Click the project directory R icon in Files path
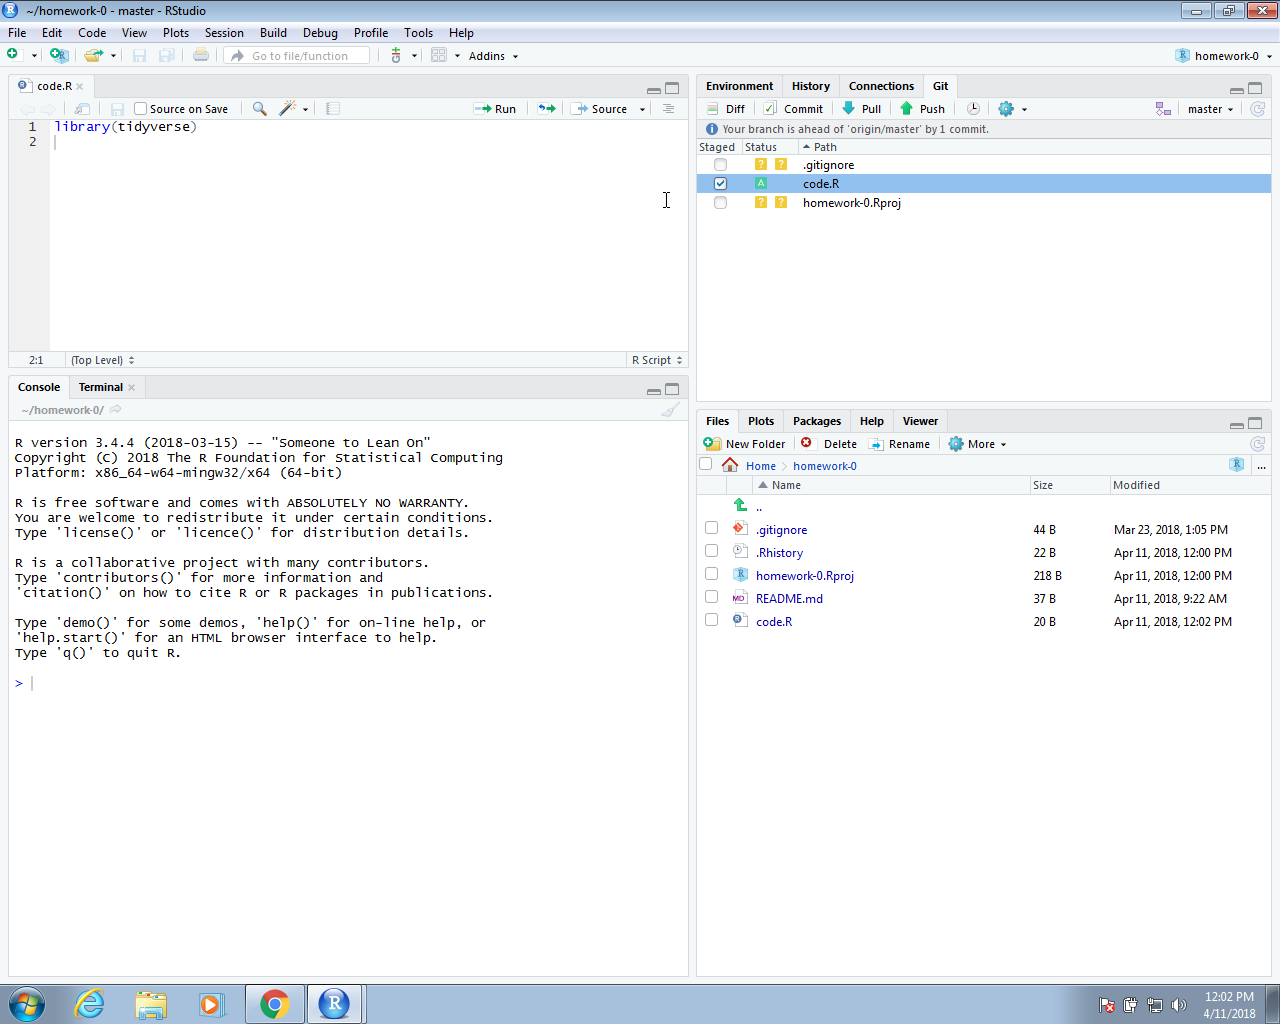This screenshot has width=1280, height=1024. (x=1237, y=464)
